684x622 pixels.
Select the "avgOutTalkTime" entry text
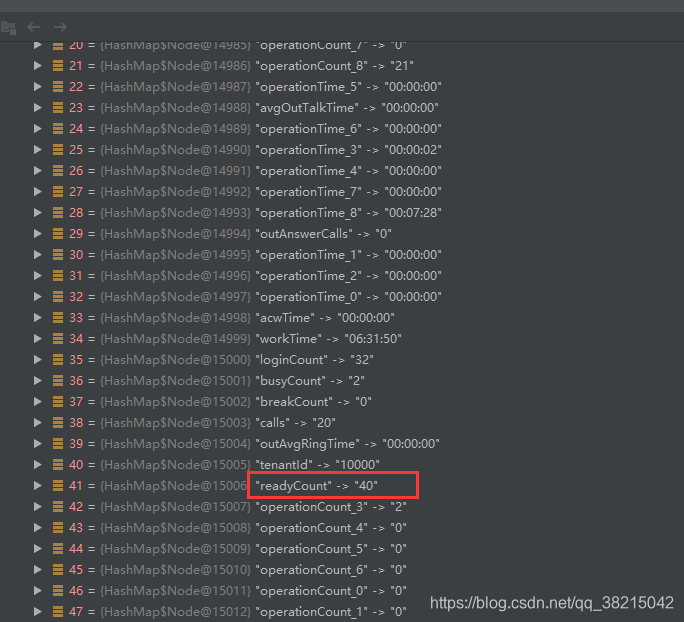click(x=347, y=108)
